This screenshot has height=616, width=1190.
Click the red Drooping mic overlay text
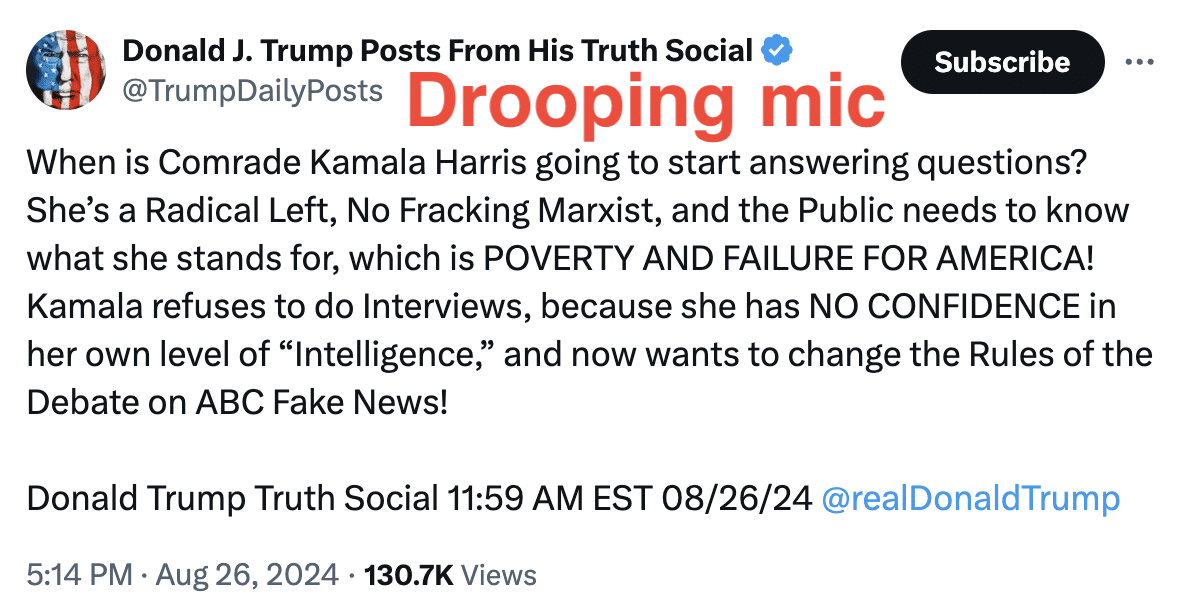click(x=645, y=100)
